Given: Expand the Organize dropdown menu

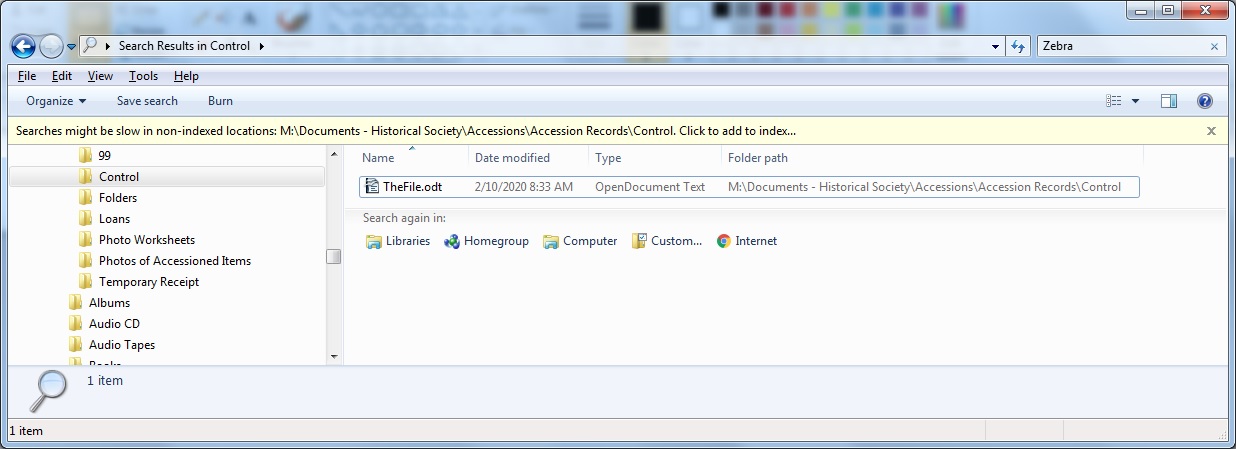Looking at the screenshot, I should tap(56, 101).
